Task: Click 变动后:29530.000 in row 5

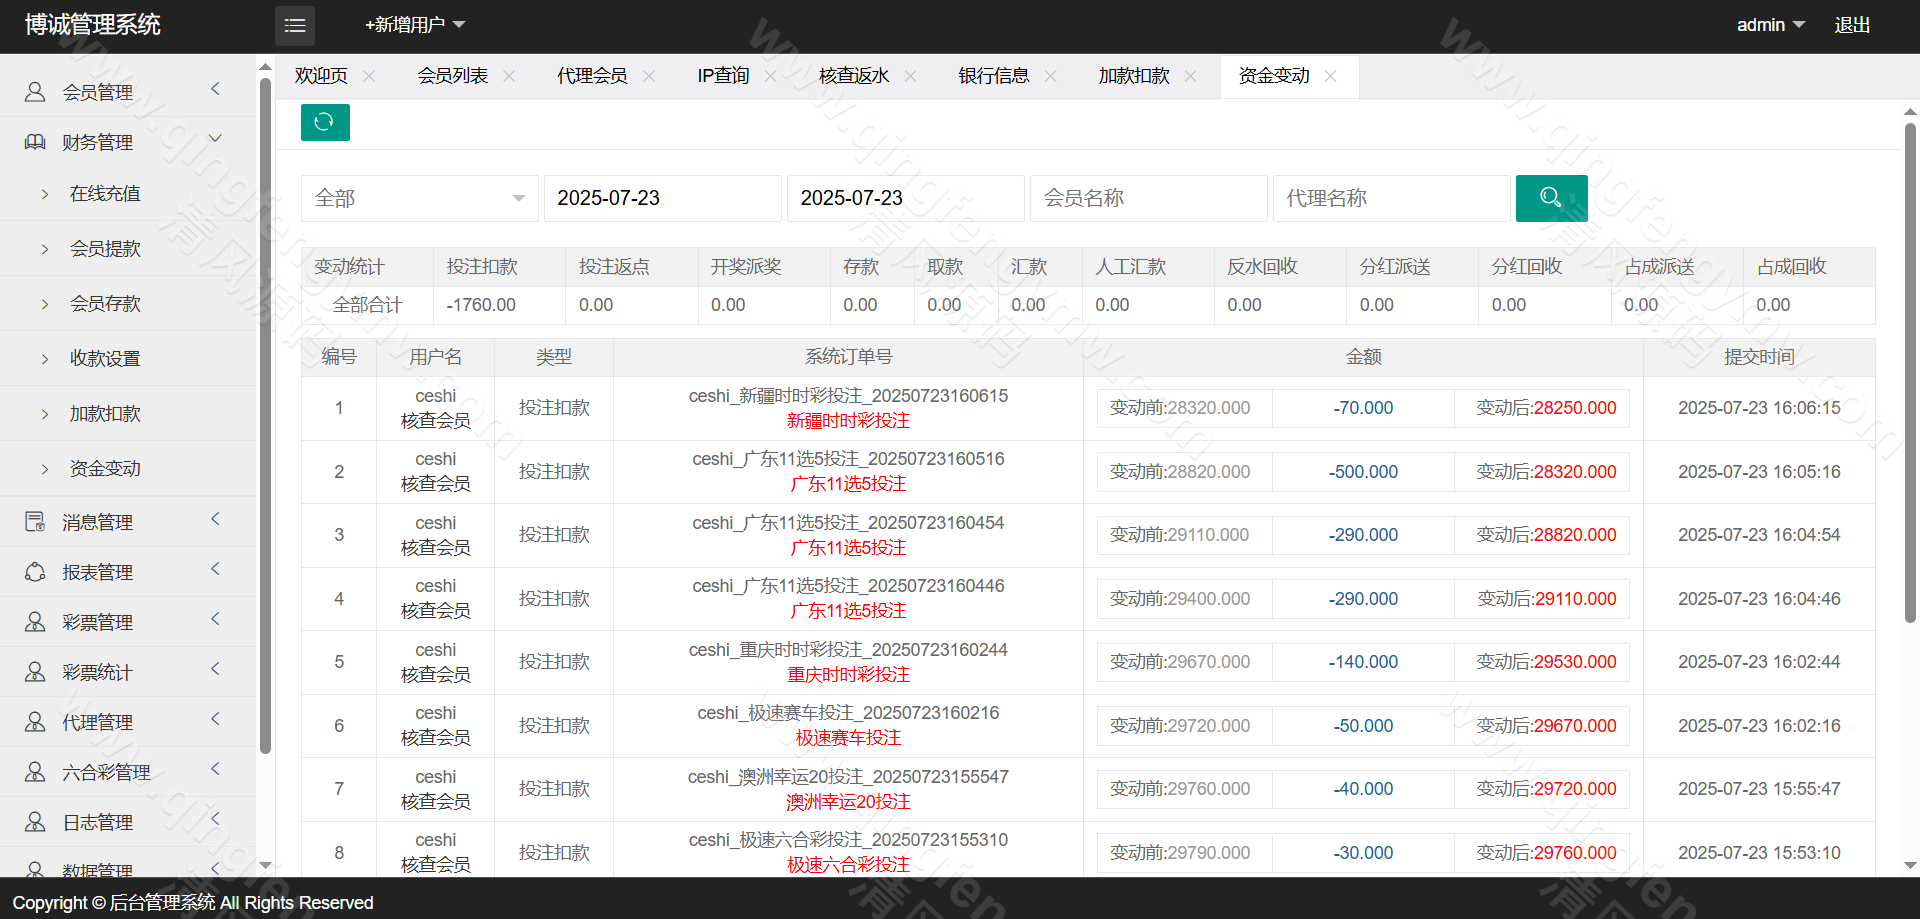Action: click(x=1546, y=662)
